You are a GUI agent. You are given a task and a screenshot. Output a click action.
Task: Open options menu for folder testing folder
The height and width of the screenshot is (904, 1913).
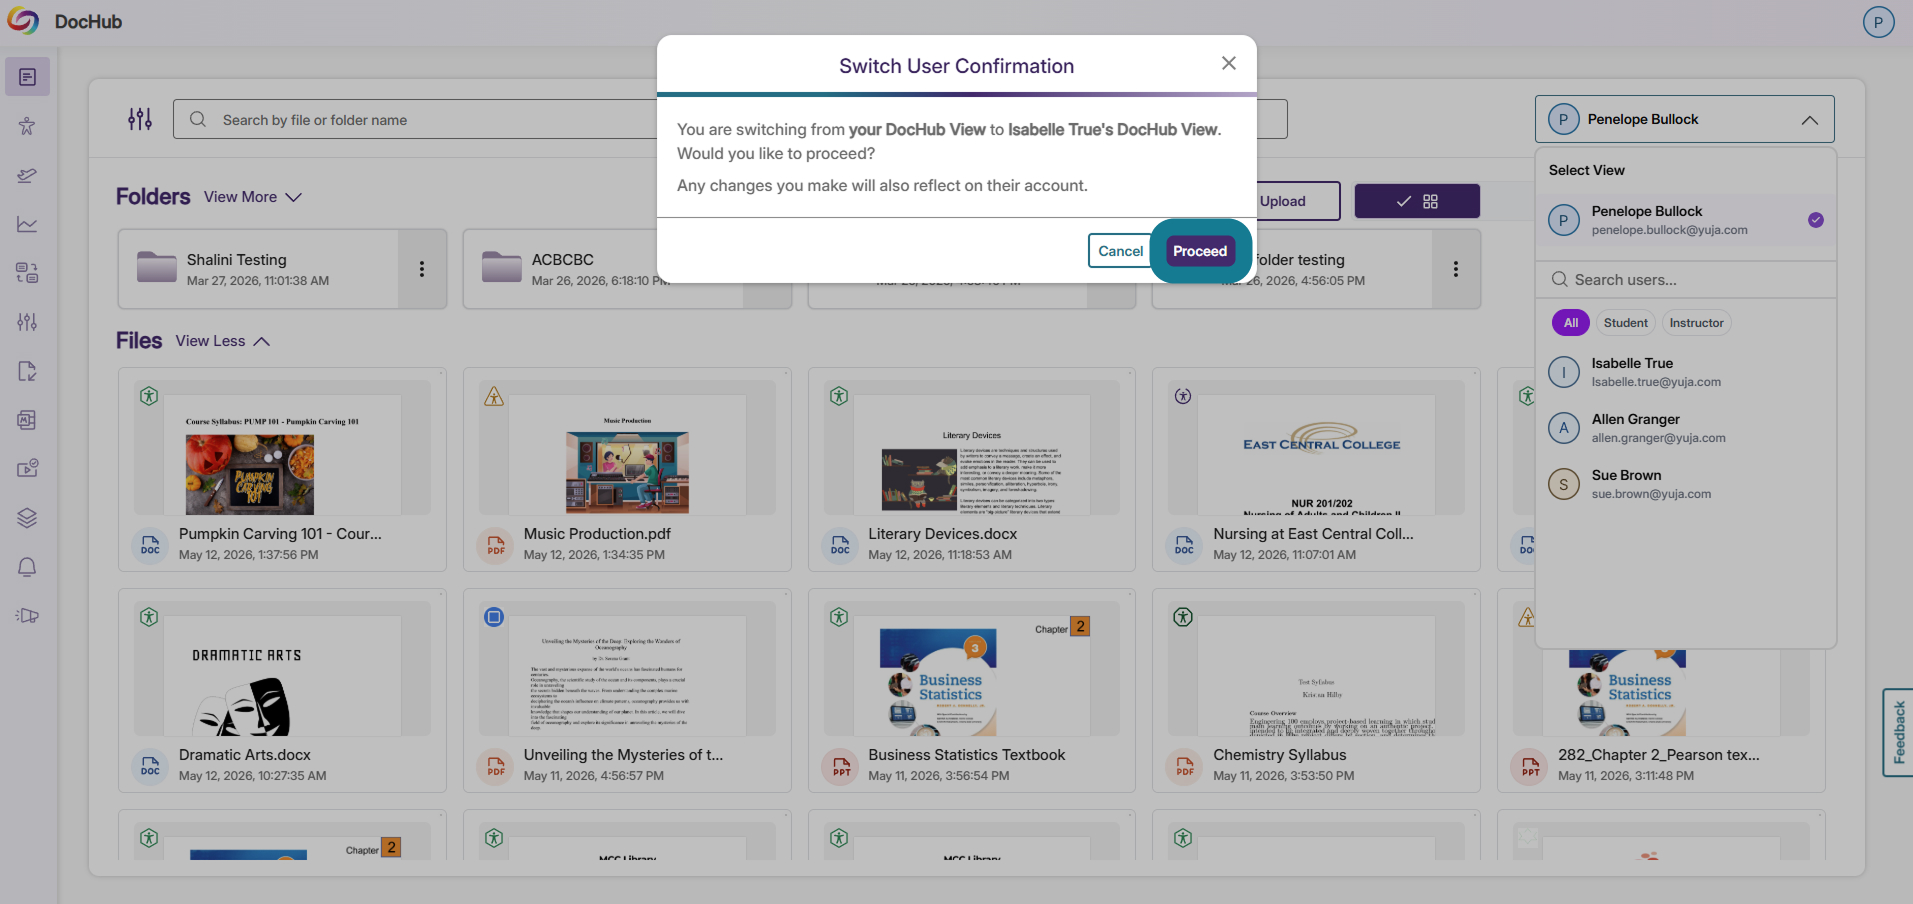click(1456, 269)
